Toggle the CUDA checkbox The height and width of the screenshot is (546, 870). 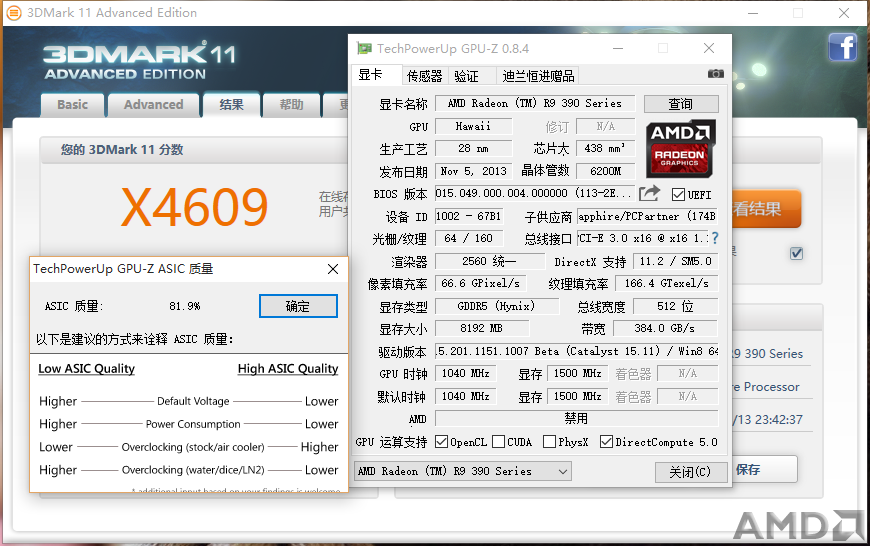pyautogui.click(x=498, y=442)
